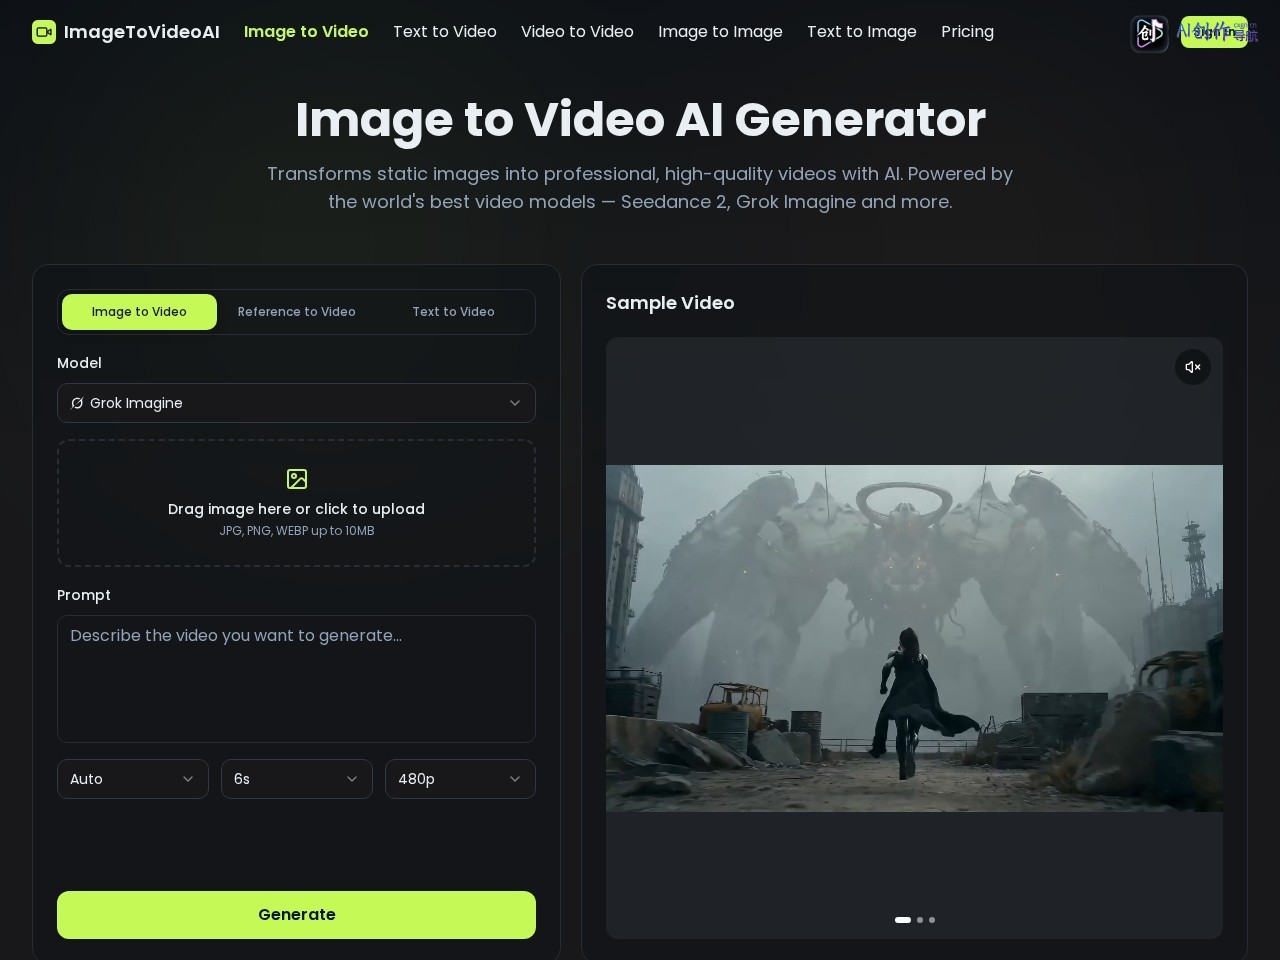Viewport: 1280px width, 960px height.
Task: Open the Pricing page
Action: [967, 32]
